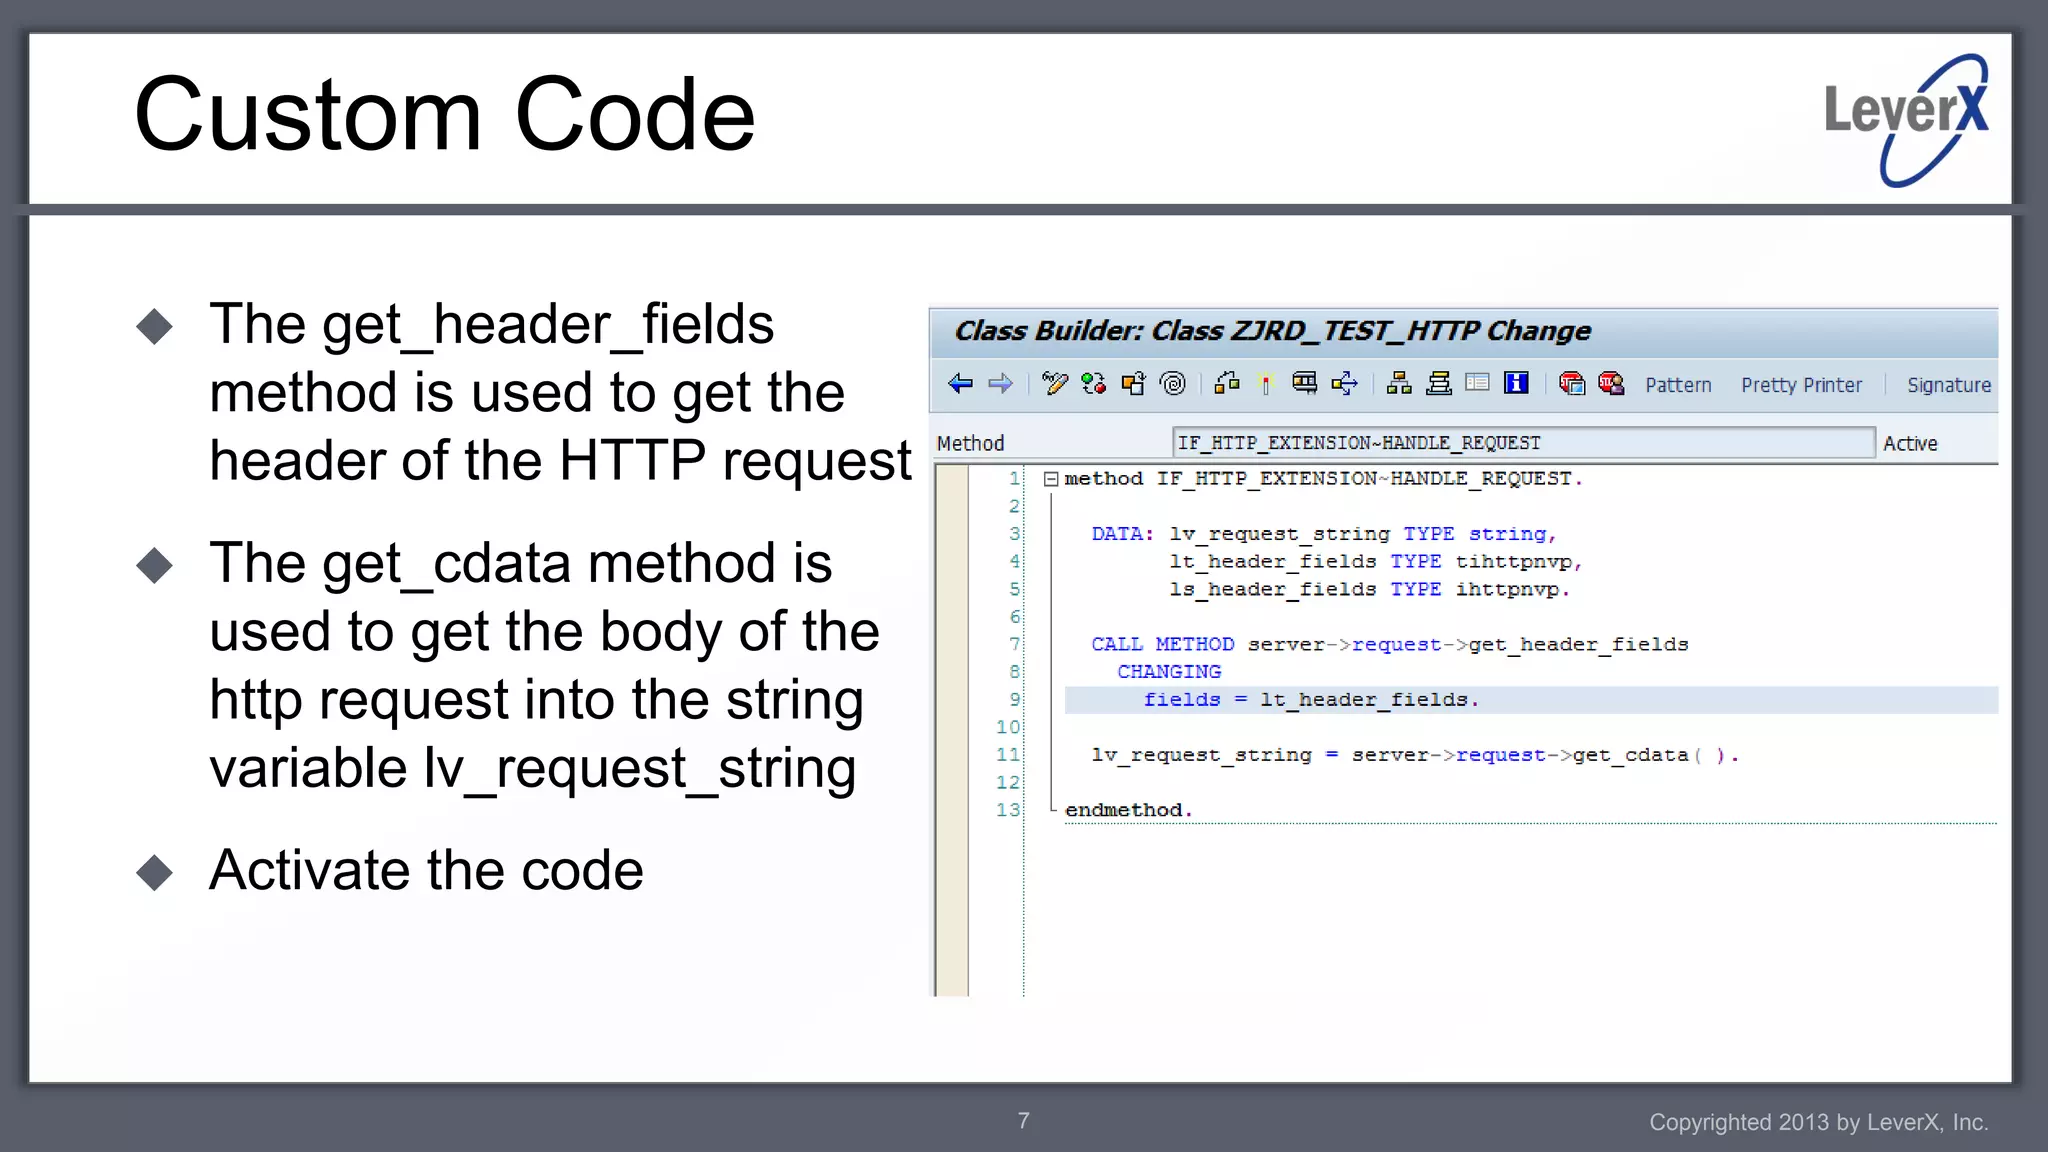2048x1152 pixels.
Task: Display the Object List hierarchy icon
Action: click(1399, 384)
